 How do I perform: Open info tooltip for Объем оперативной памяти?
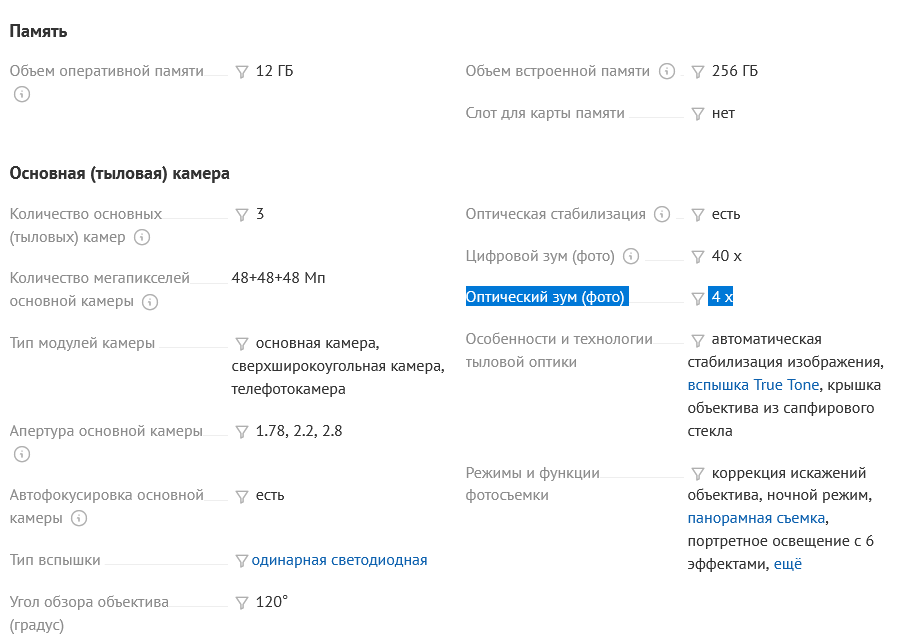[x=22, y=95]
